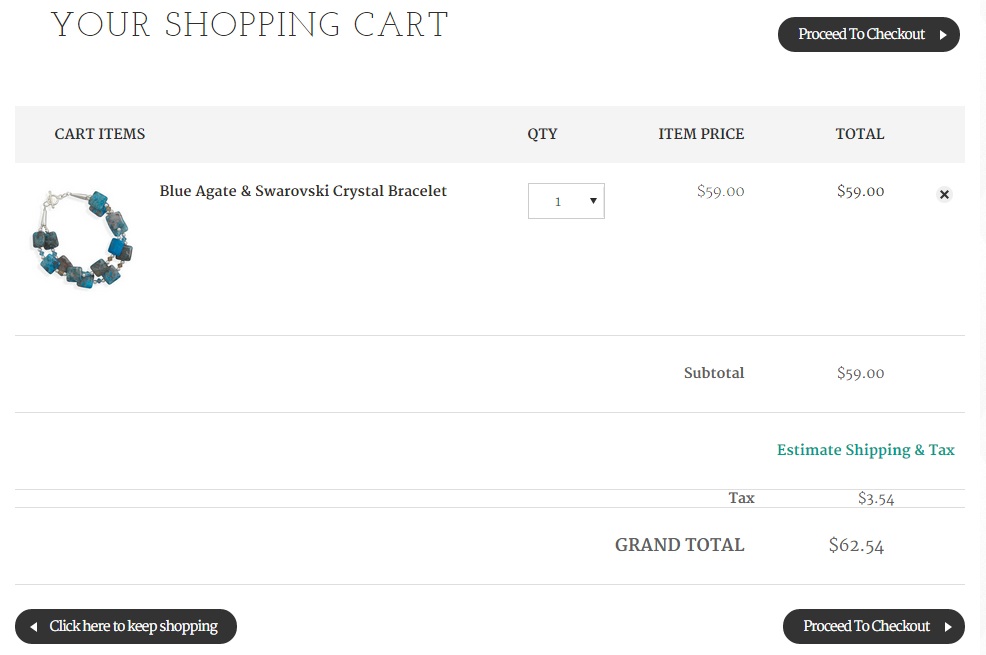Open the quantity dropdown for the bracelet
The image size is (986, 655).
(566, 201)
